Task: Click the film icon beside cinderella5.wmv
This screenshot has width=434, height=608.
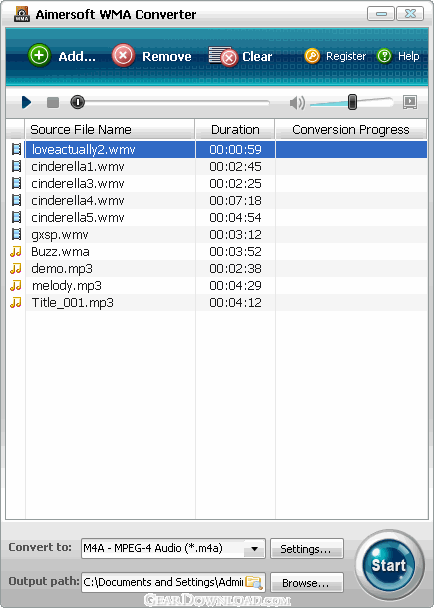Action: 16,217
